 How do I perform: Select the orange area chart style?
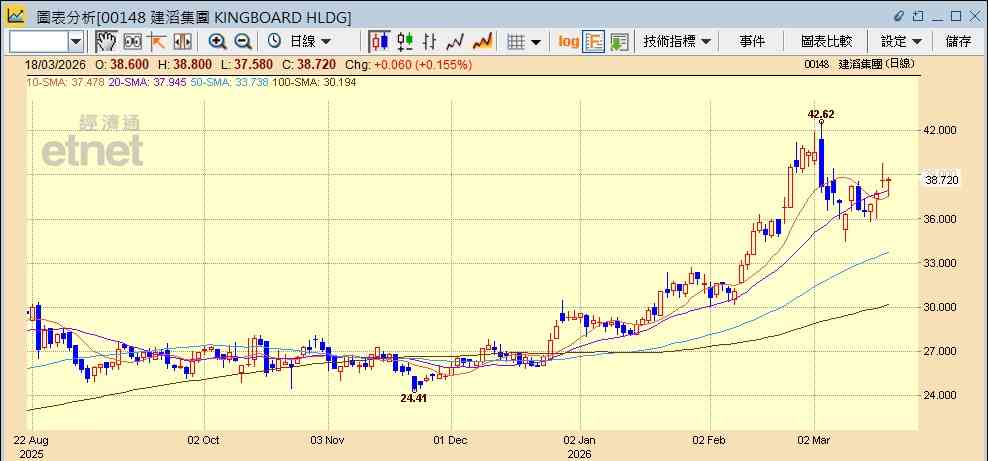pyautogui.click(x=482, y=42)
